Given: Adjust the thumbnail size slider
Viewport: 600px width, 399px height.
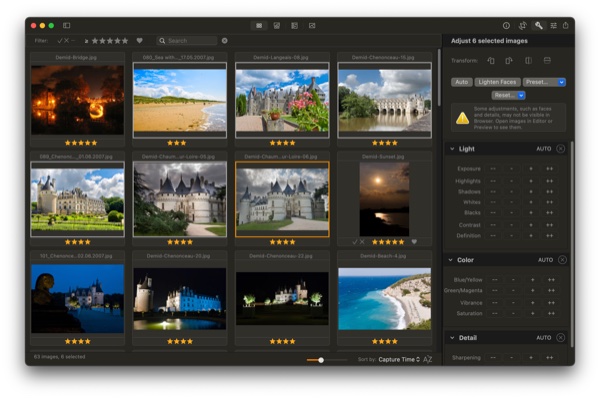Looking at the screenshot, I should click(321, 360).
